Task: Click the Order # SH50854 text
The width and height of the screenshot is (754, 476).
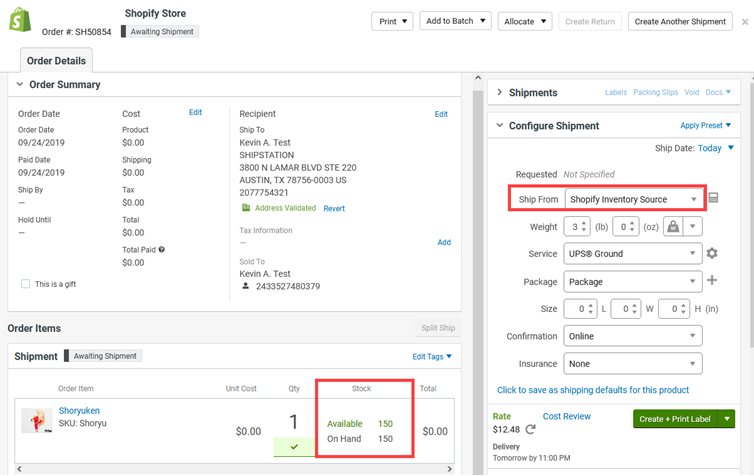Action: [76, 32]
